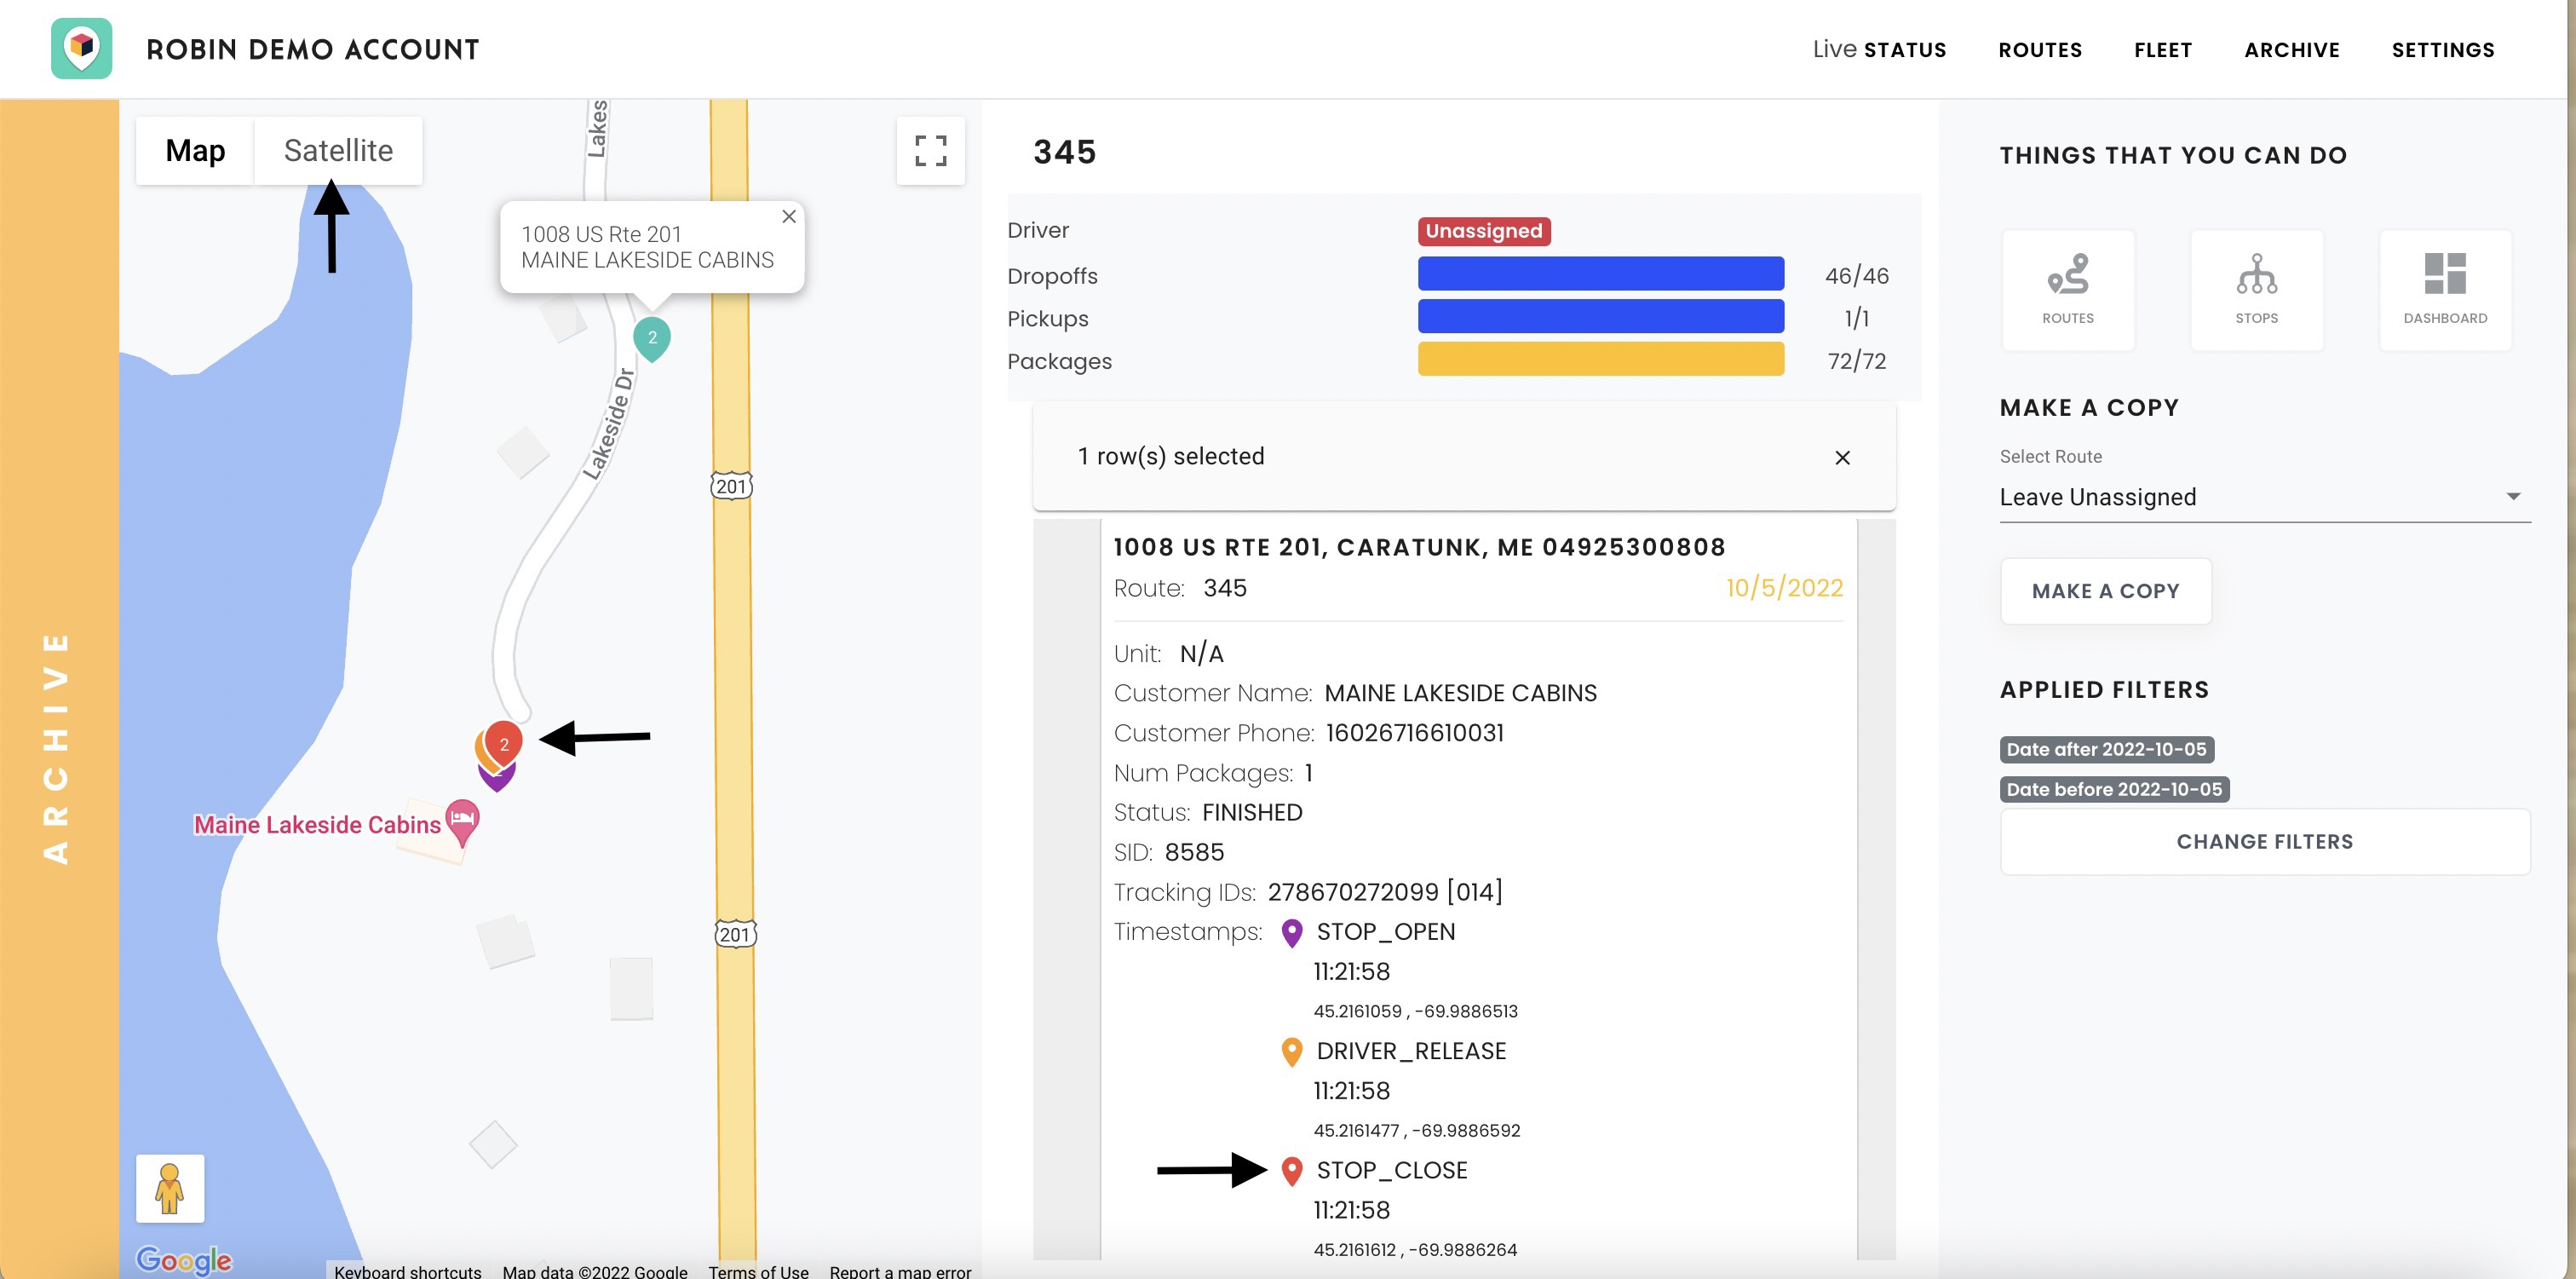Open the Routes shortcut tile

(2067, 290)
